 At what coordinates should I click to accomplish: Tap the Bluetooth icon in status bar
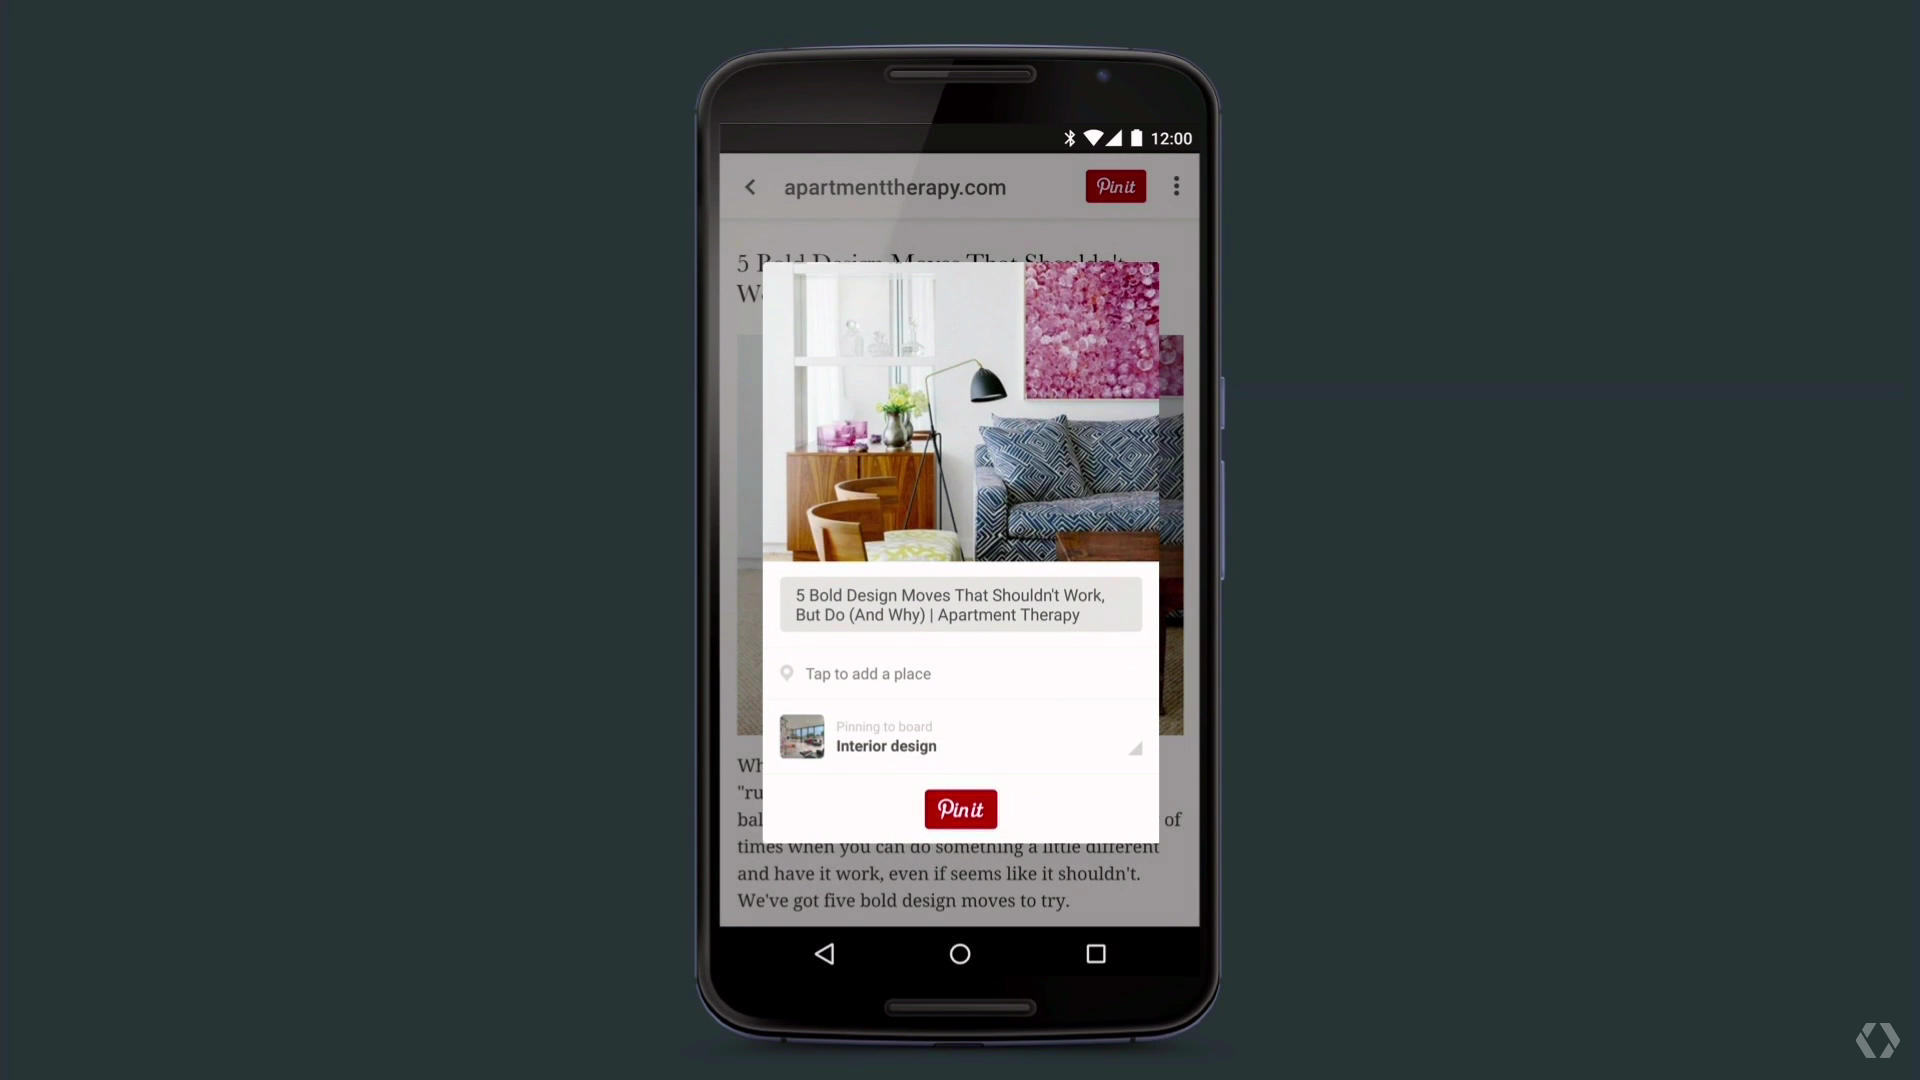tap(1071, 138)
